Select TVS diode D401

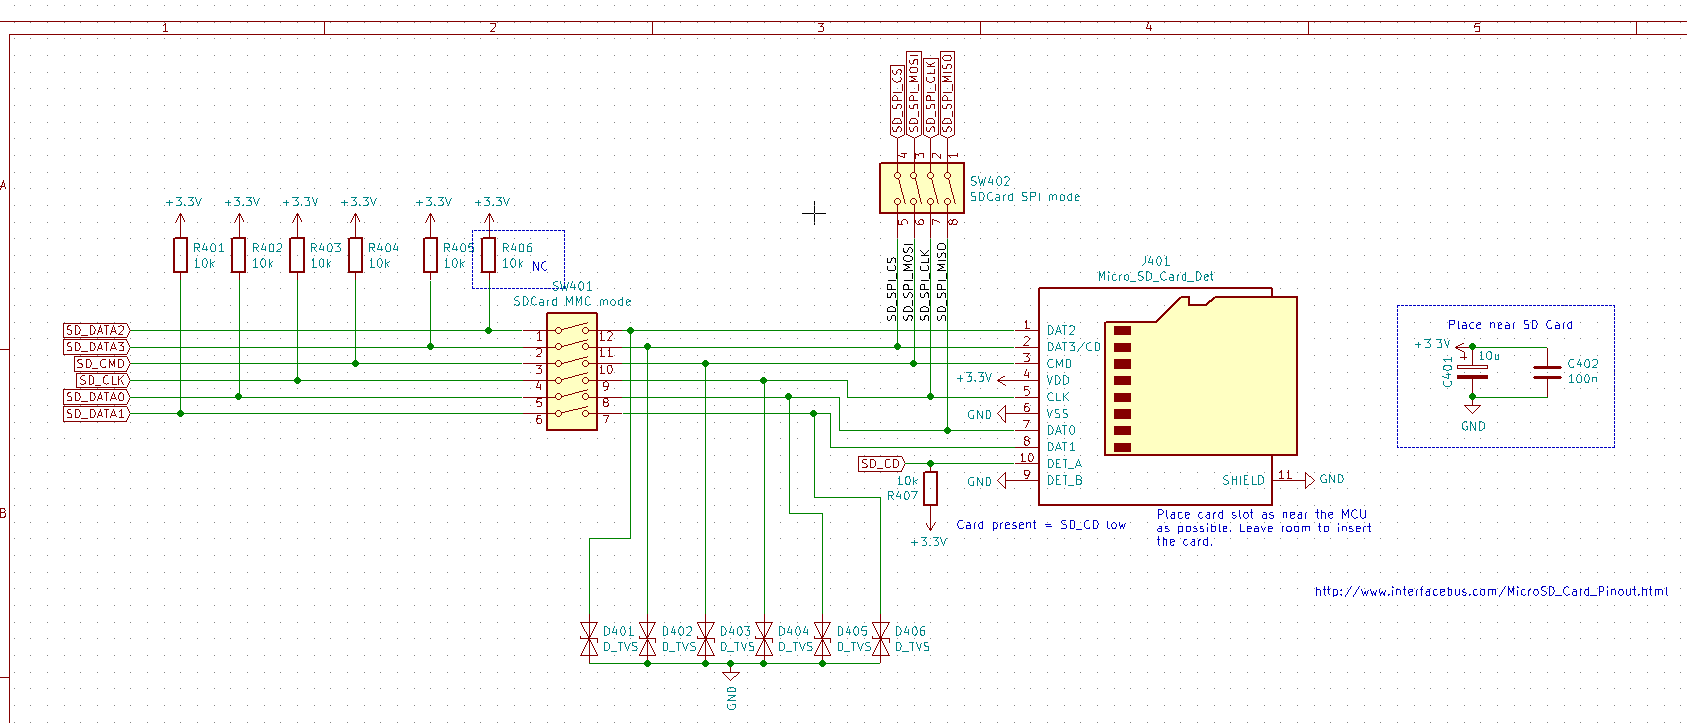click(x=589, y=639)
